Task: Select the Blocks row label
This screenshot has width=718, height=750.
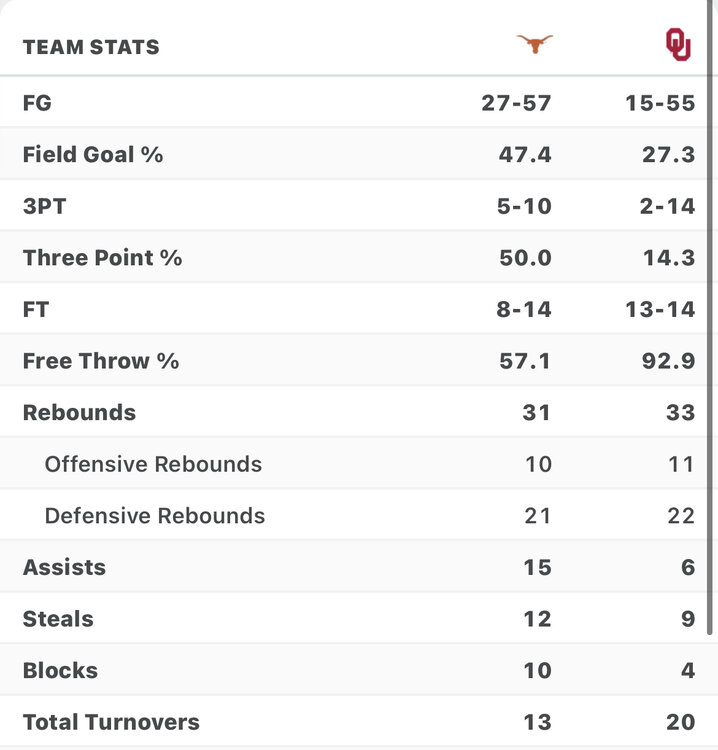Action: point(60,670)
